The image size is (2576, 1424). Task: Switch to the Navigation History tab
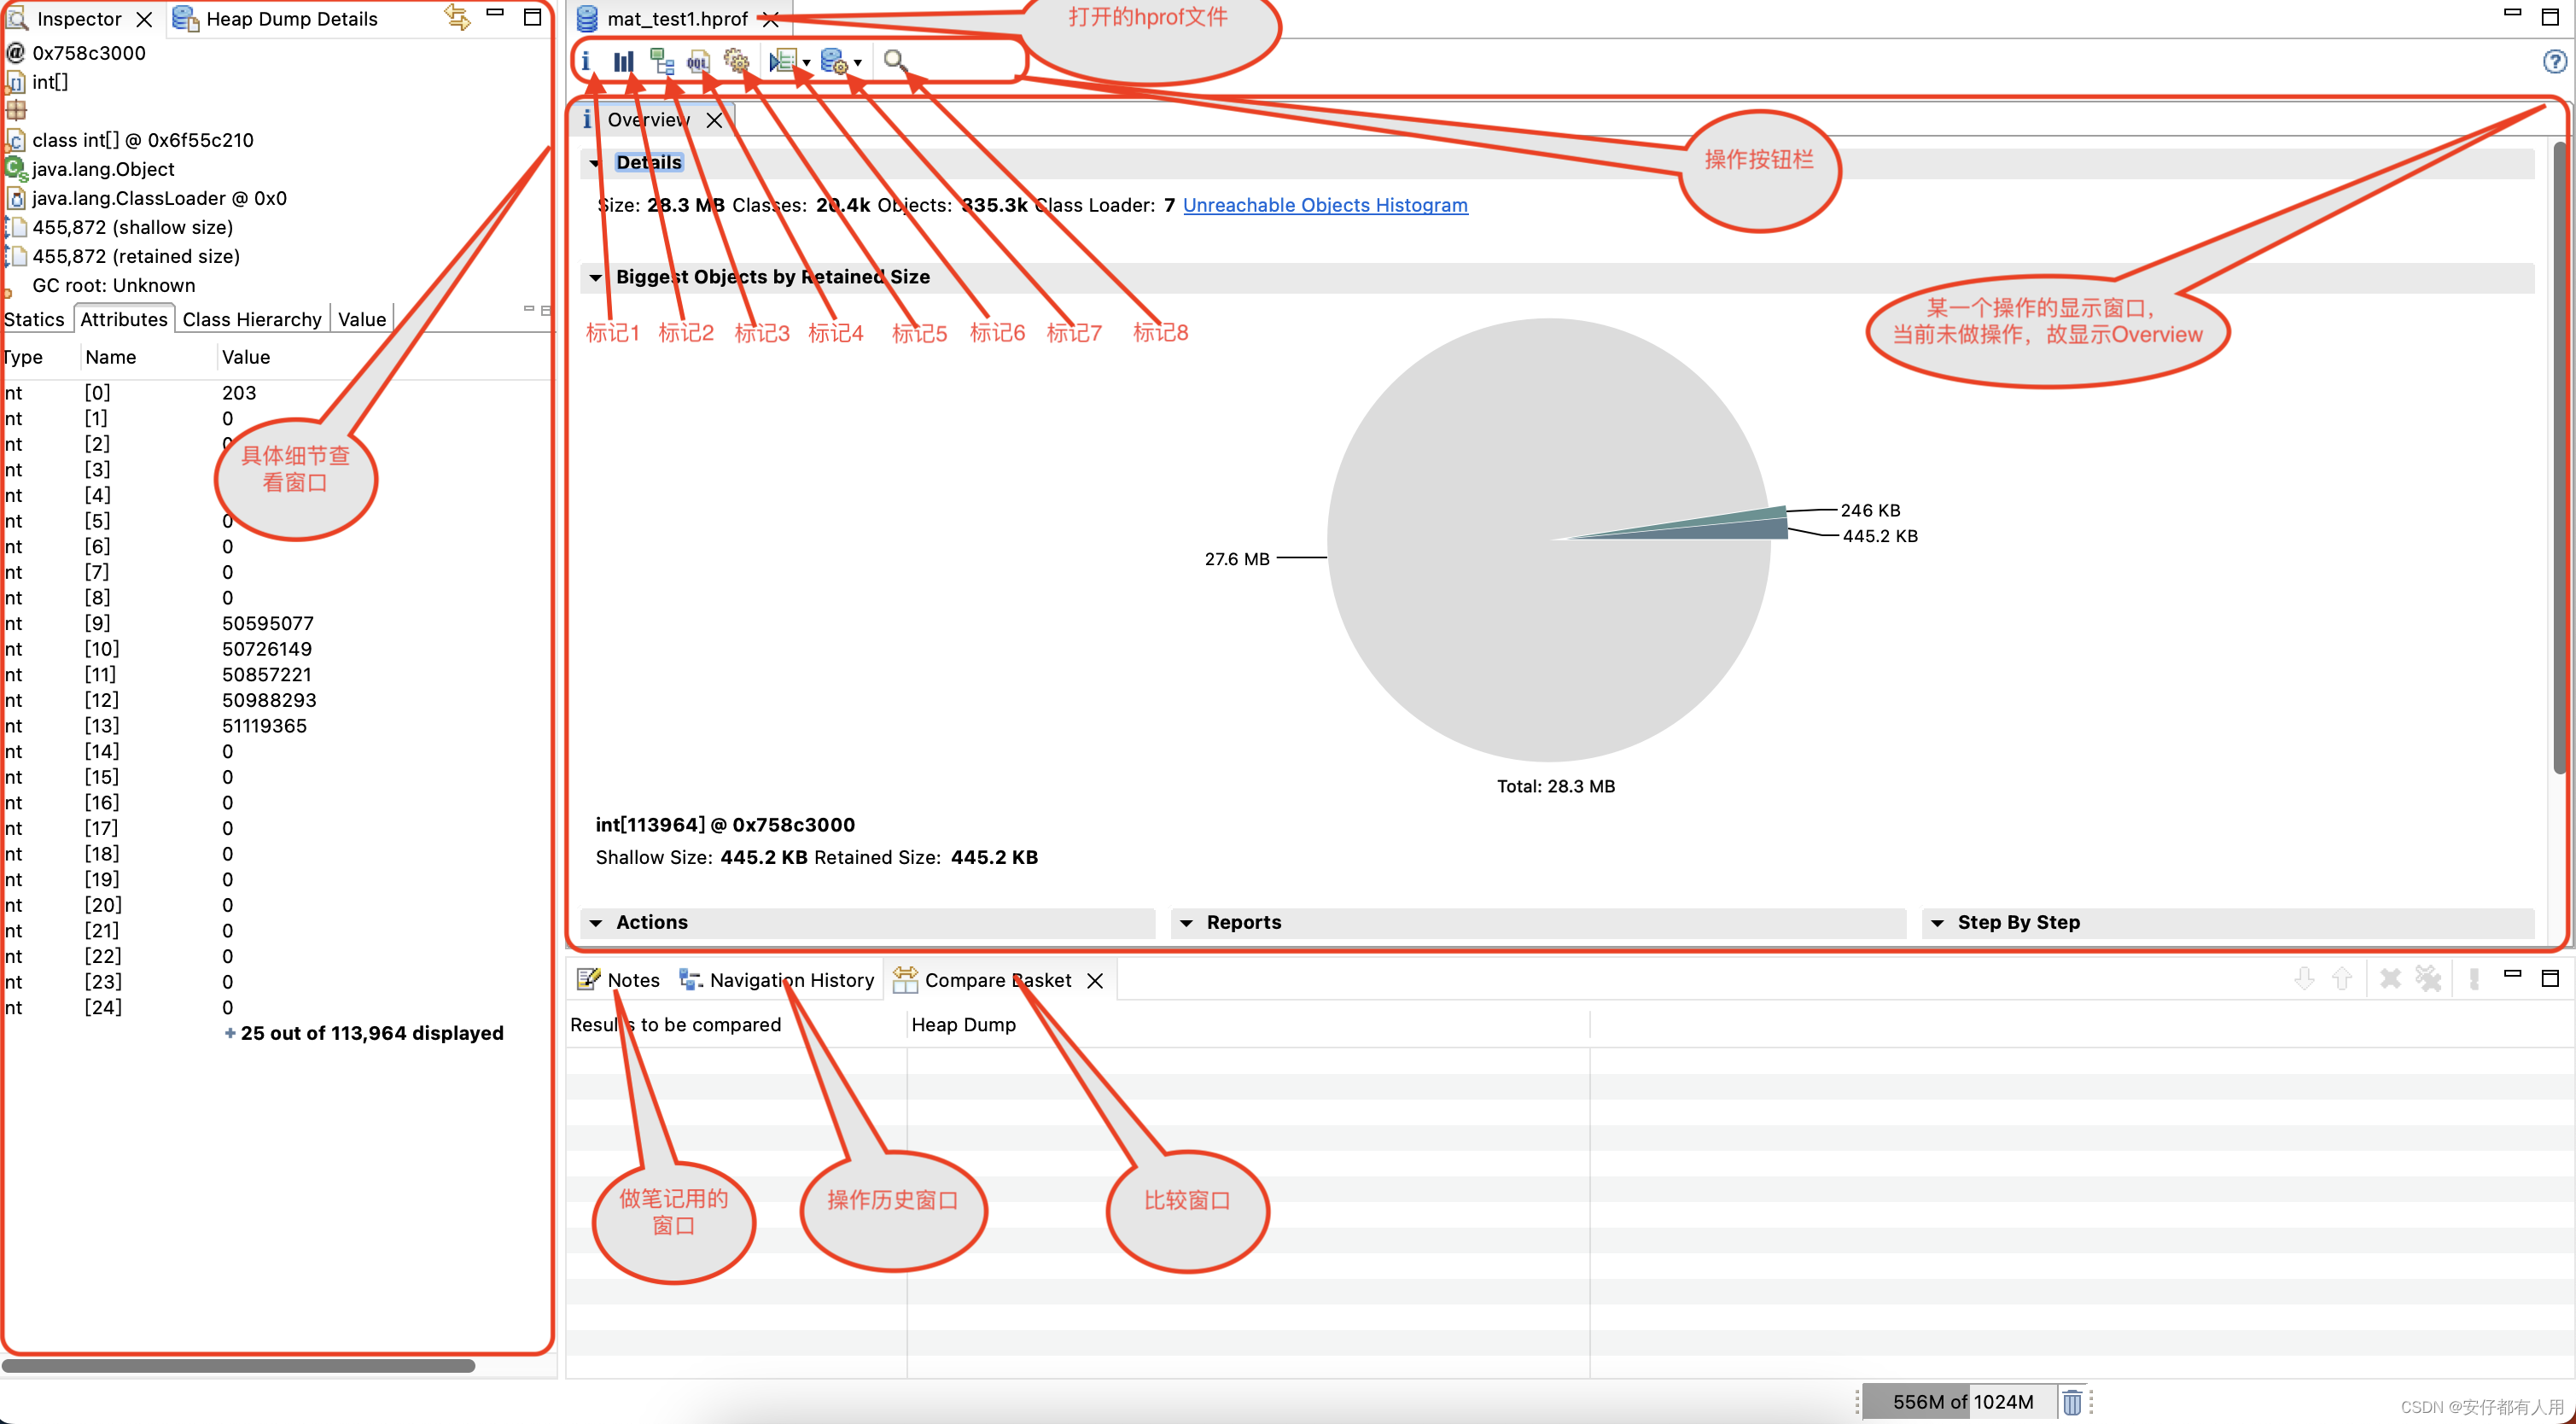tap(787, 978)
